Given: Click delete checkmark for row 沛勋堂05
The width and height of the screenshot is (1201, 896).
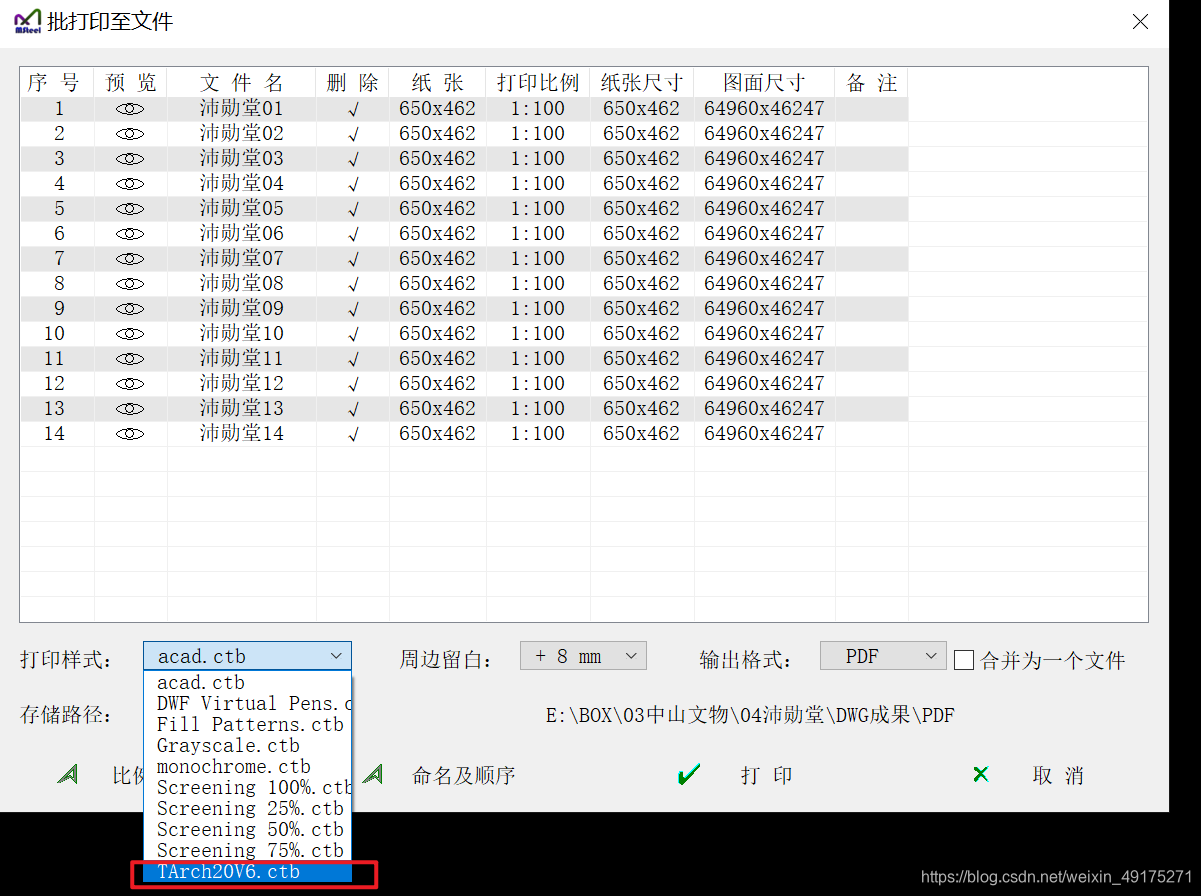Looking at the screenshot, I should click(353, 210).
